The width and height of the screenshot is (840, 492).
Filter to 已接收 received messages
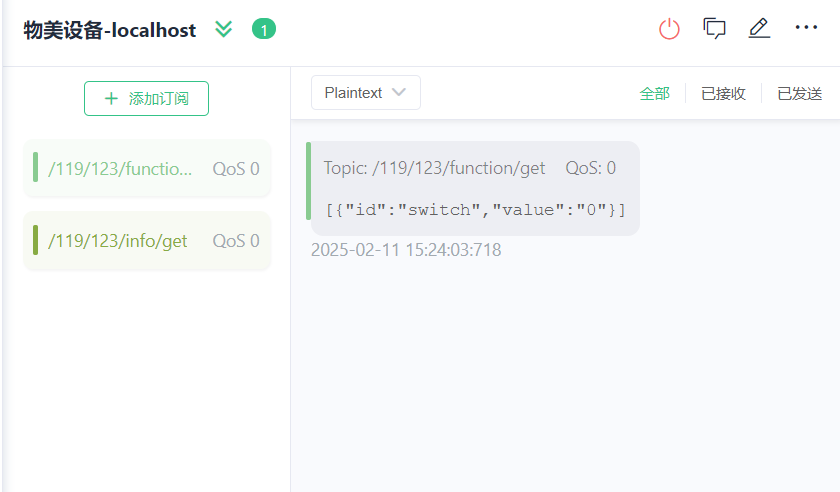723,94
